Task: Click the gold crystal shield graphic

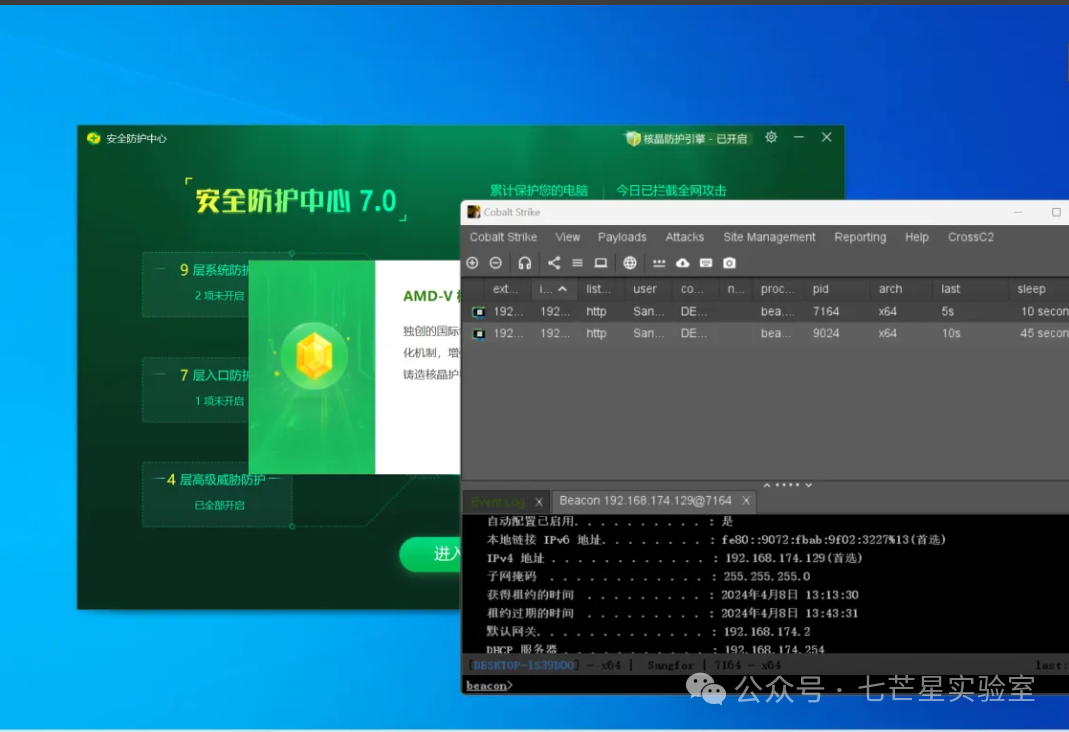Action: [x=314, y=356]
